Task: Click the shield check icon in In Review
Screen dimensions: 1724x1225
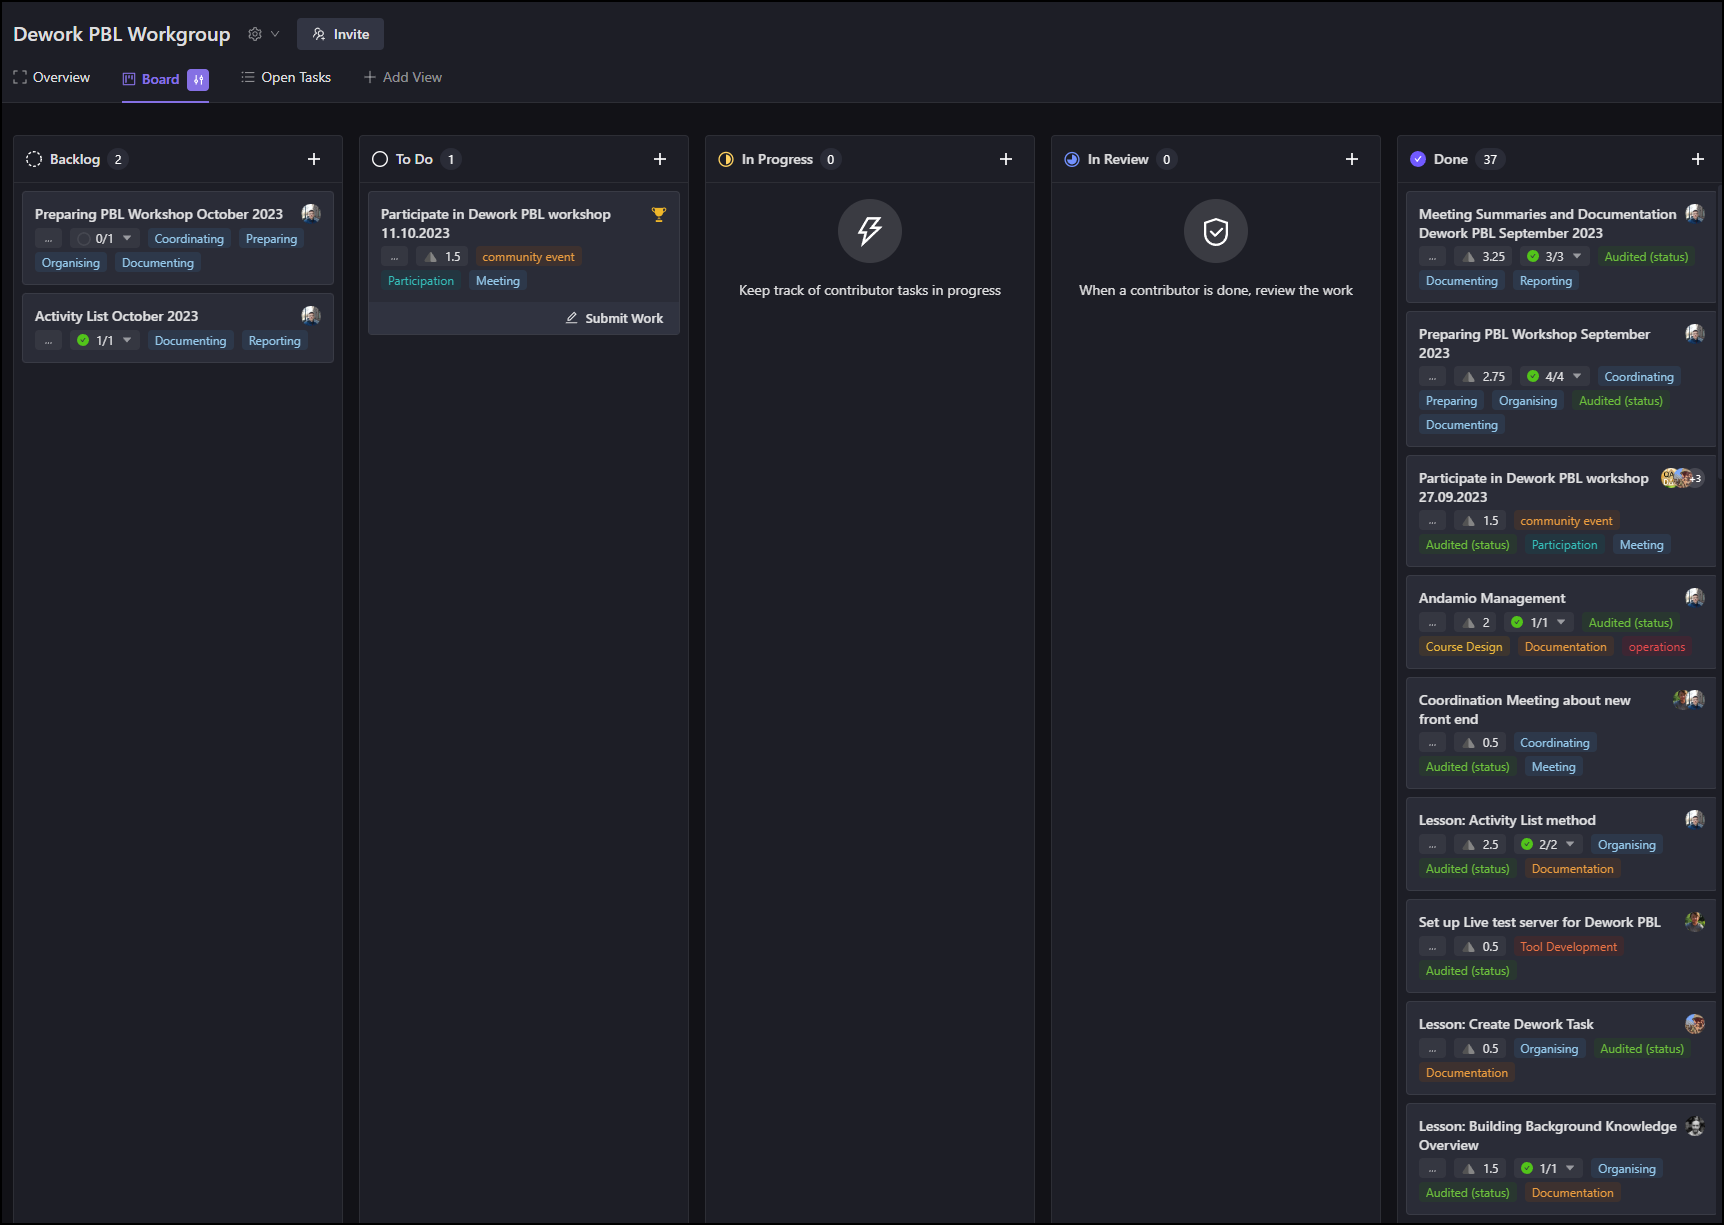Action: [1216, 231]
